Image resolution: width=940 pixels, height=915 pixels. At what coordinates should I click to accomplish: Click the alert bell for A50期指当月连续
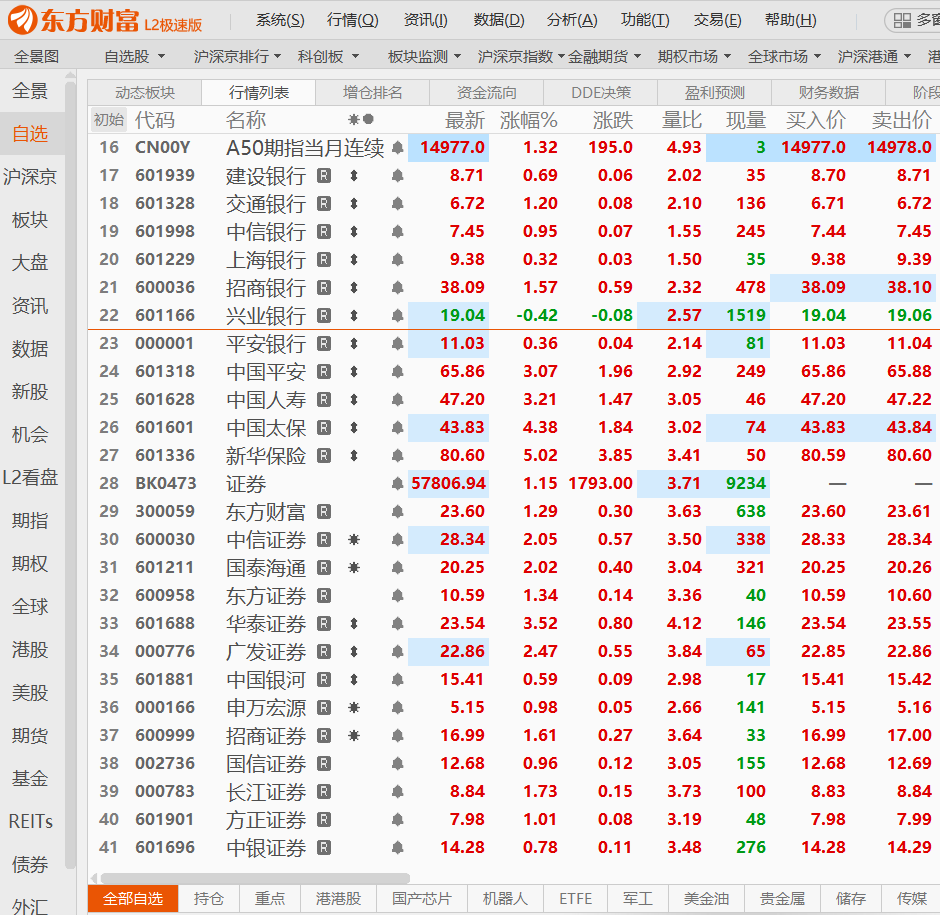pos(397,148)
